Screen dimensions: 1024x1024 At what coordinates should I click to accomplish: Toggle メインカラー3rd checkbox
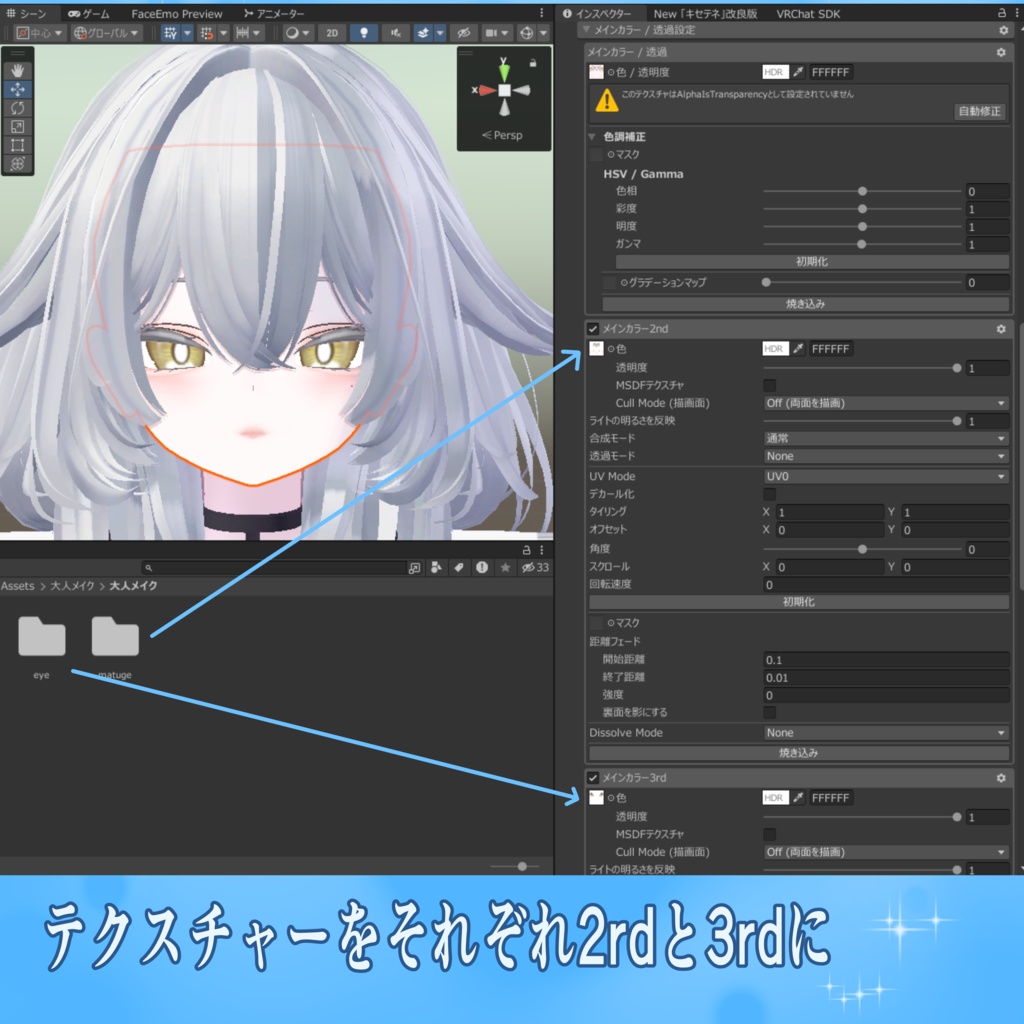[592, 778]
